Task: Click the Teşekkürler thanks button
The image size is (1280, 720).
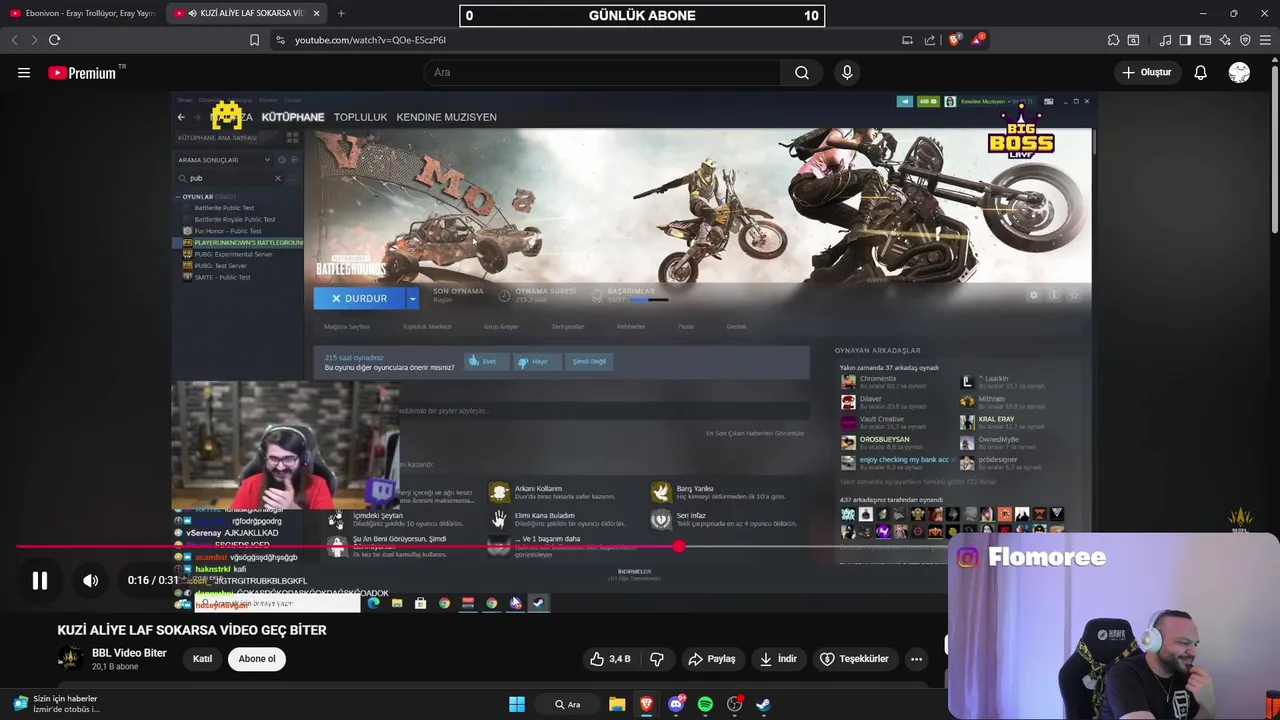Action: click(854, 659)
